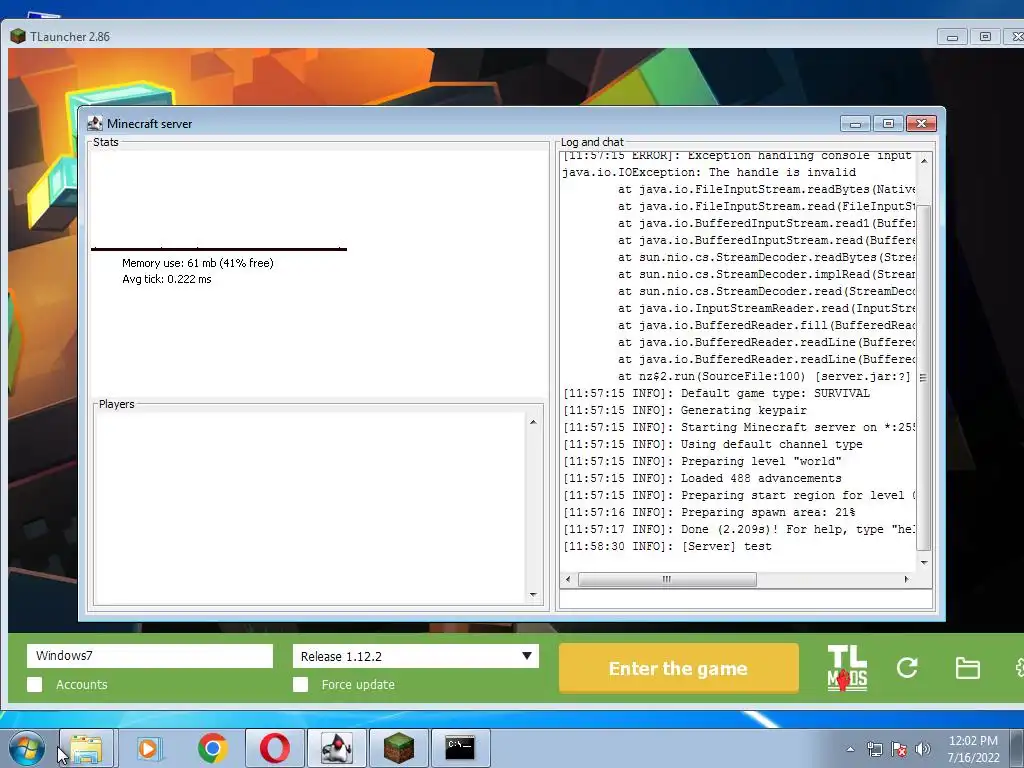Open the Release 1.12.2 version dropdown
Screen dimensions: 1024x768
416,656
